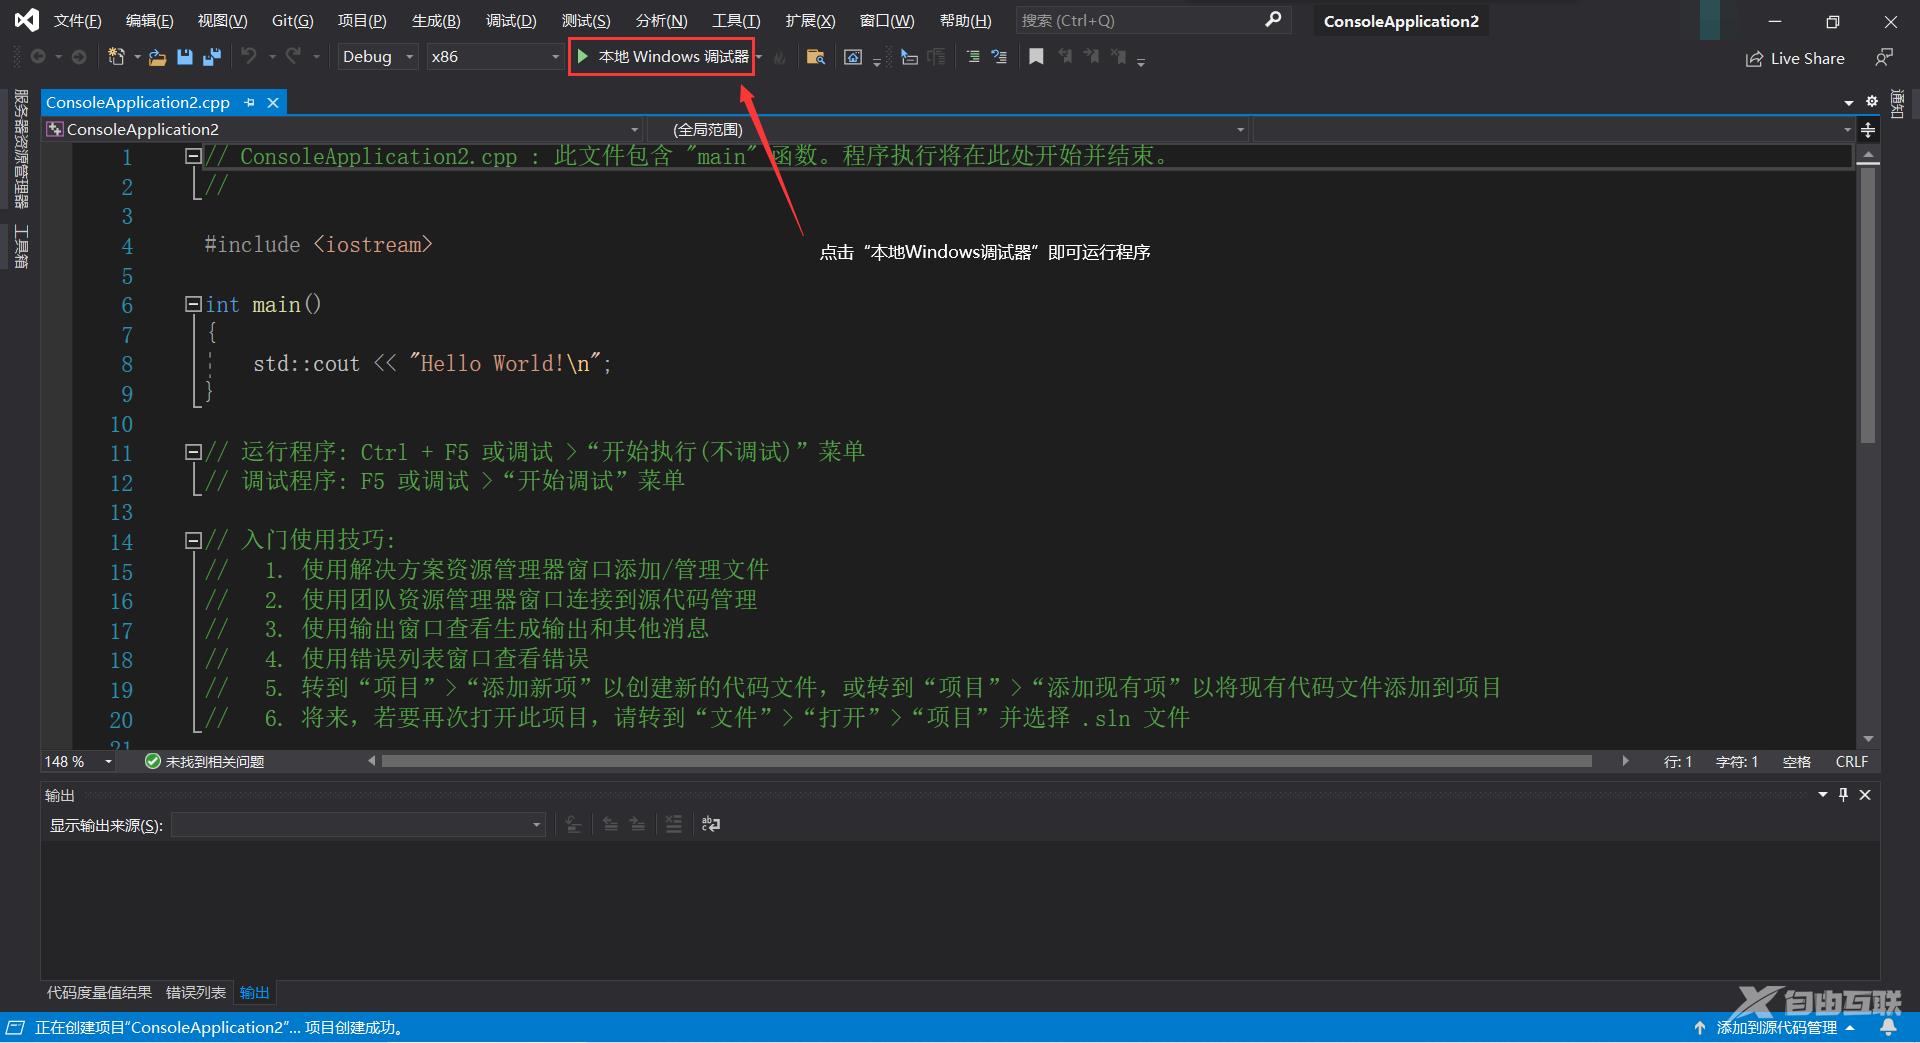Click the send feedback icon beside Live Share
The image size is (1920, 1043).
click(x=1884, y=58)
